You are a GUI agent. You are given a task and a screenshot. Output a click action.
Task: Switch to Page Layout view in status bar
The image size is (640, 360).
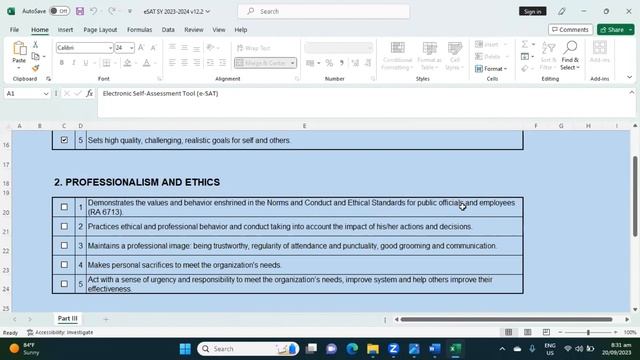[527, 332]
